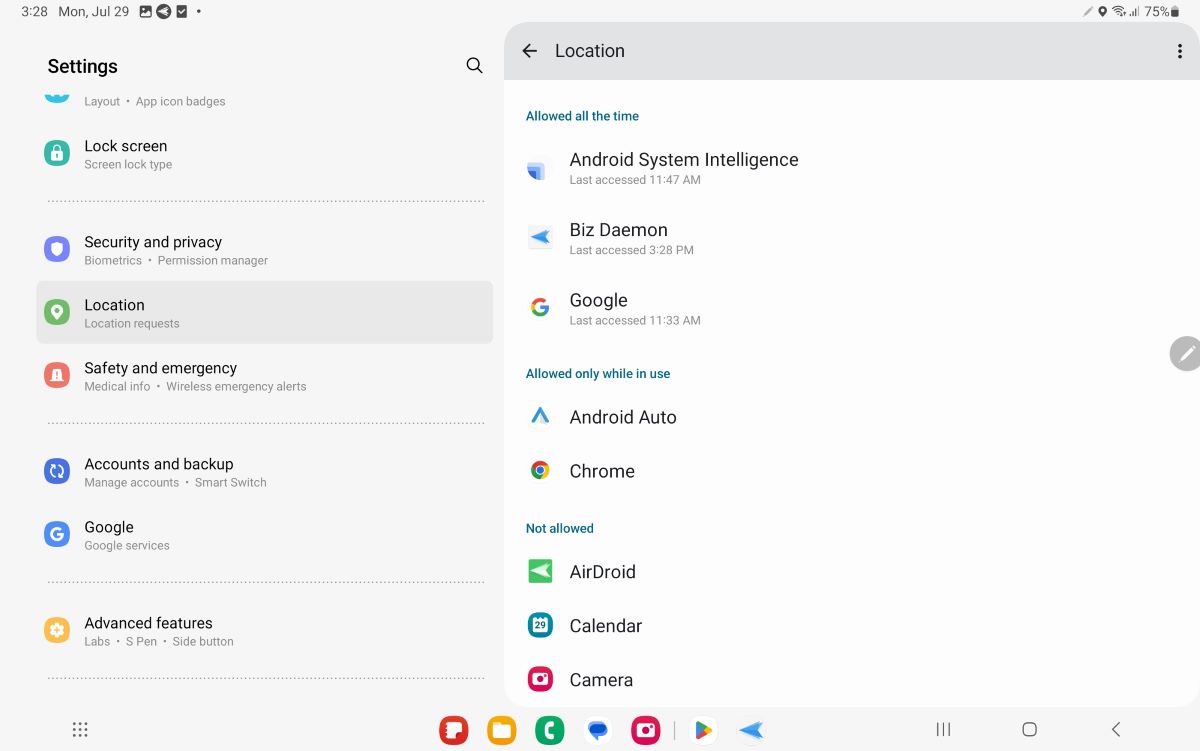Switch to Security and privacy settings
Viewport: 1200px width, 751px height.
click(x=152, y=249)
